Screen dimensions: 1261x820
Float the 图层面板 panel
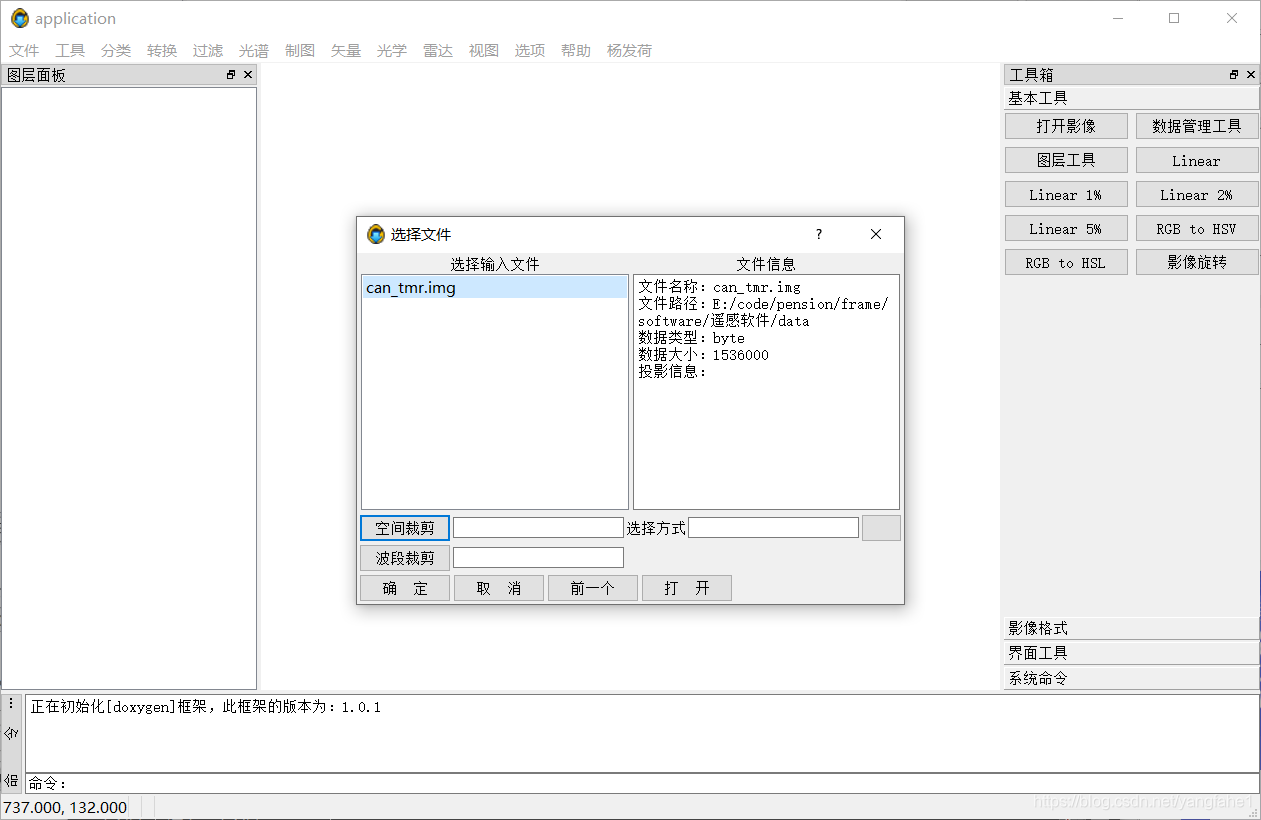[x=231, y=75]
